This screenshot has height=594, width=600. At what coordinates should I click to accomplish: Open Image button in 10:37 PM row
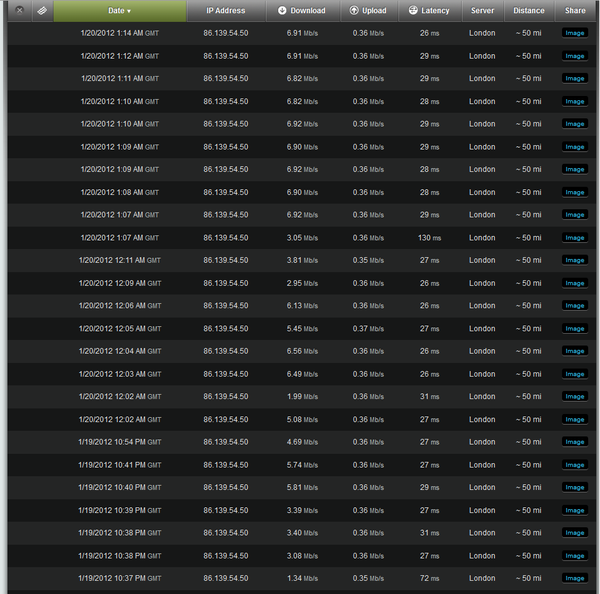(x=575, y=578)
